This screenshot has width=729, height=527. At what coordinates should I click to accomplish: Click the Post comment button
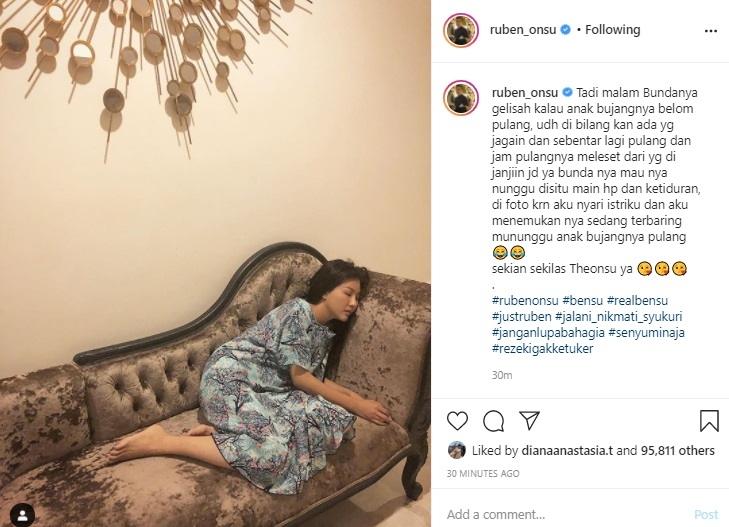(706, 514)
